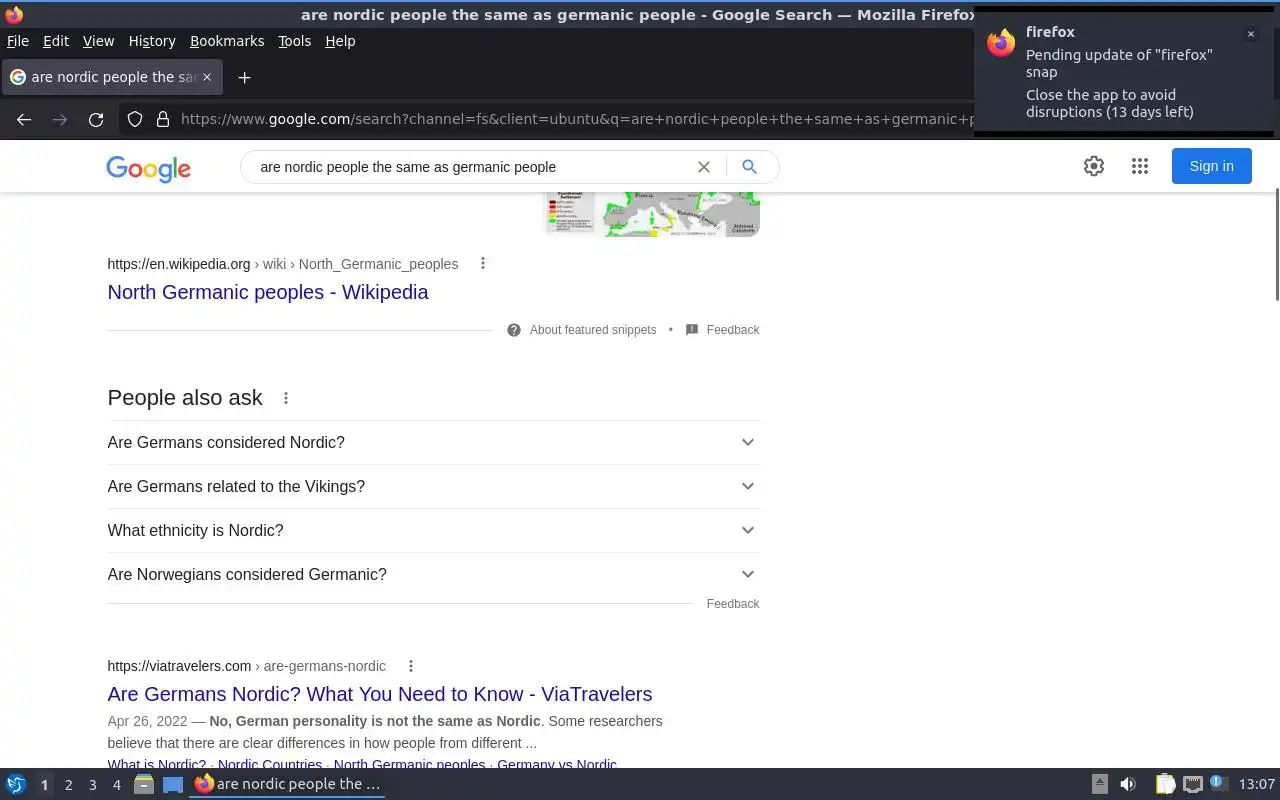Click the magnifier search button

click(x=749, y=167)
